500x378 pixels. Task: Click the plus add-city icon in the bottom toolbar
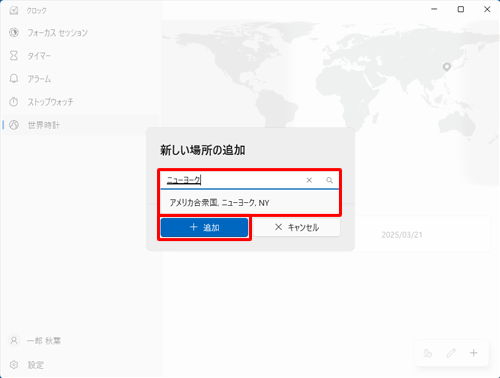click(x=474, y=353)
